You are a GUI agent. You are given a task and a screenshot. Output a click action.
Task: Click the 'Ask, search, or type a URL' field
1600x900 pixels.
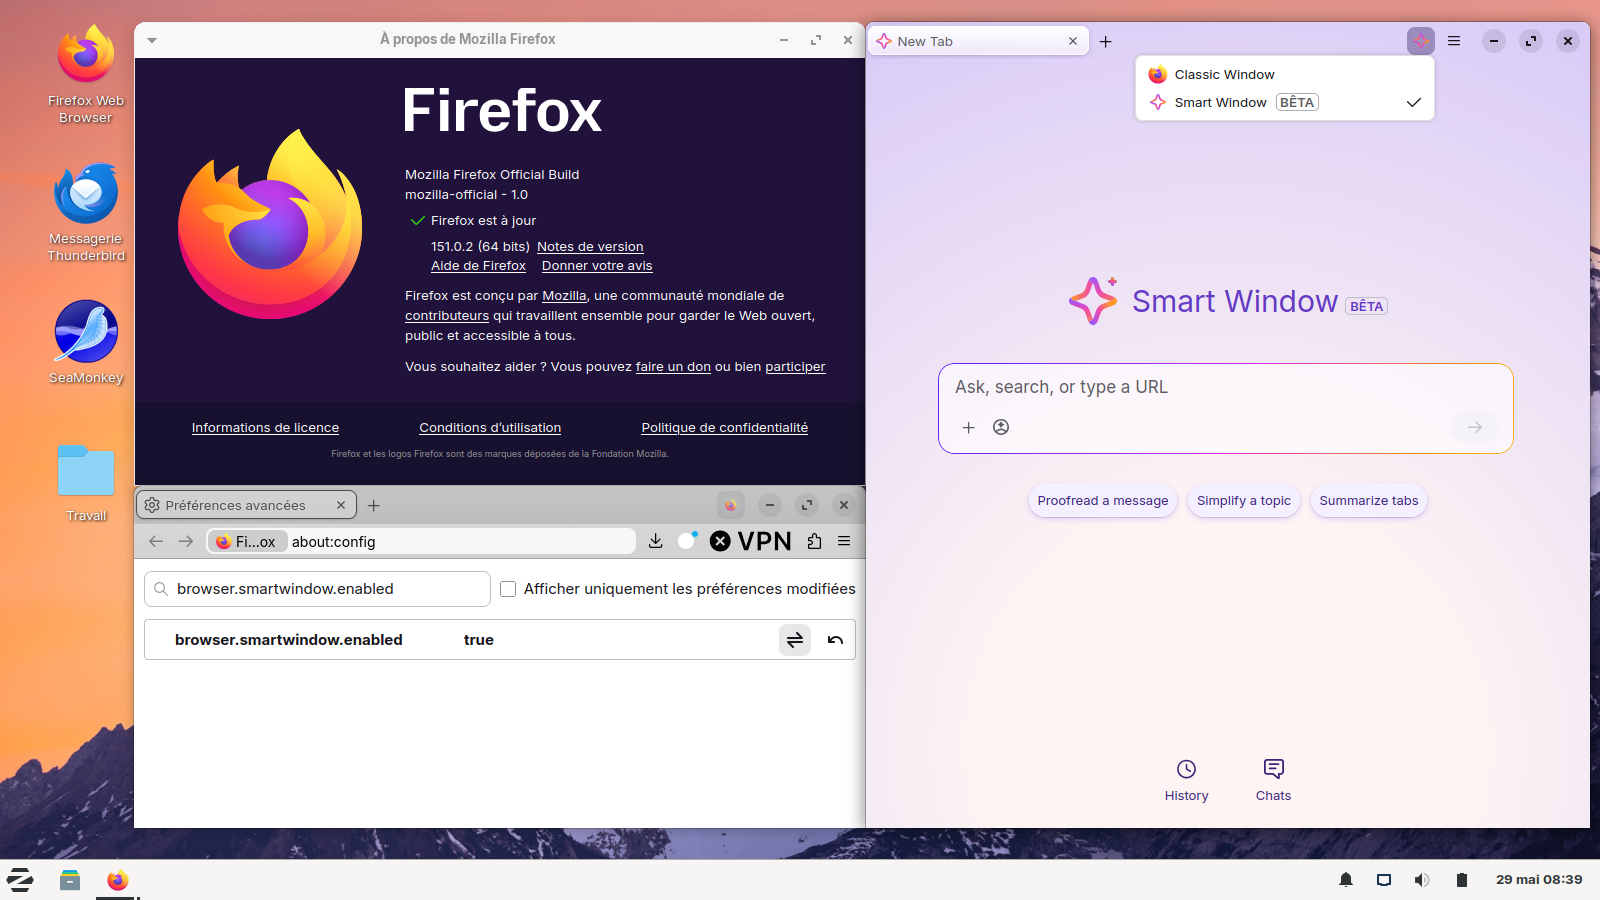1225,387
